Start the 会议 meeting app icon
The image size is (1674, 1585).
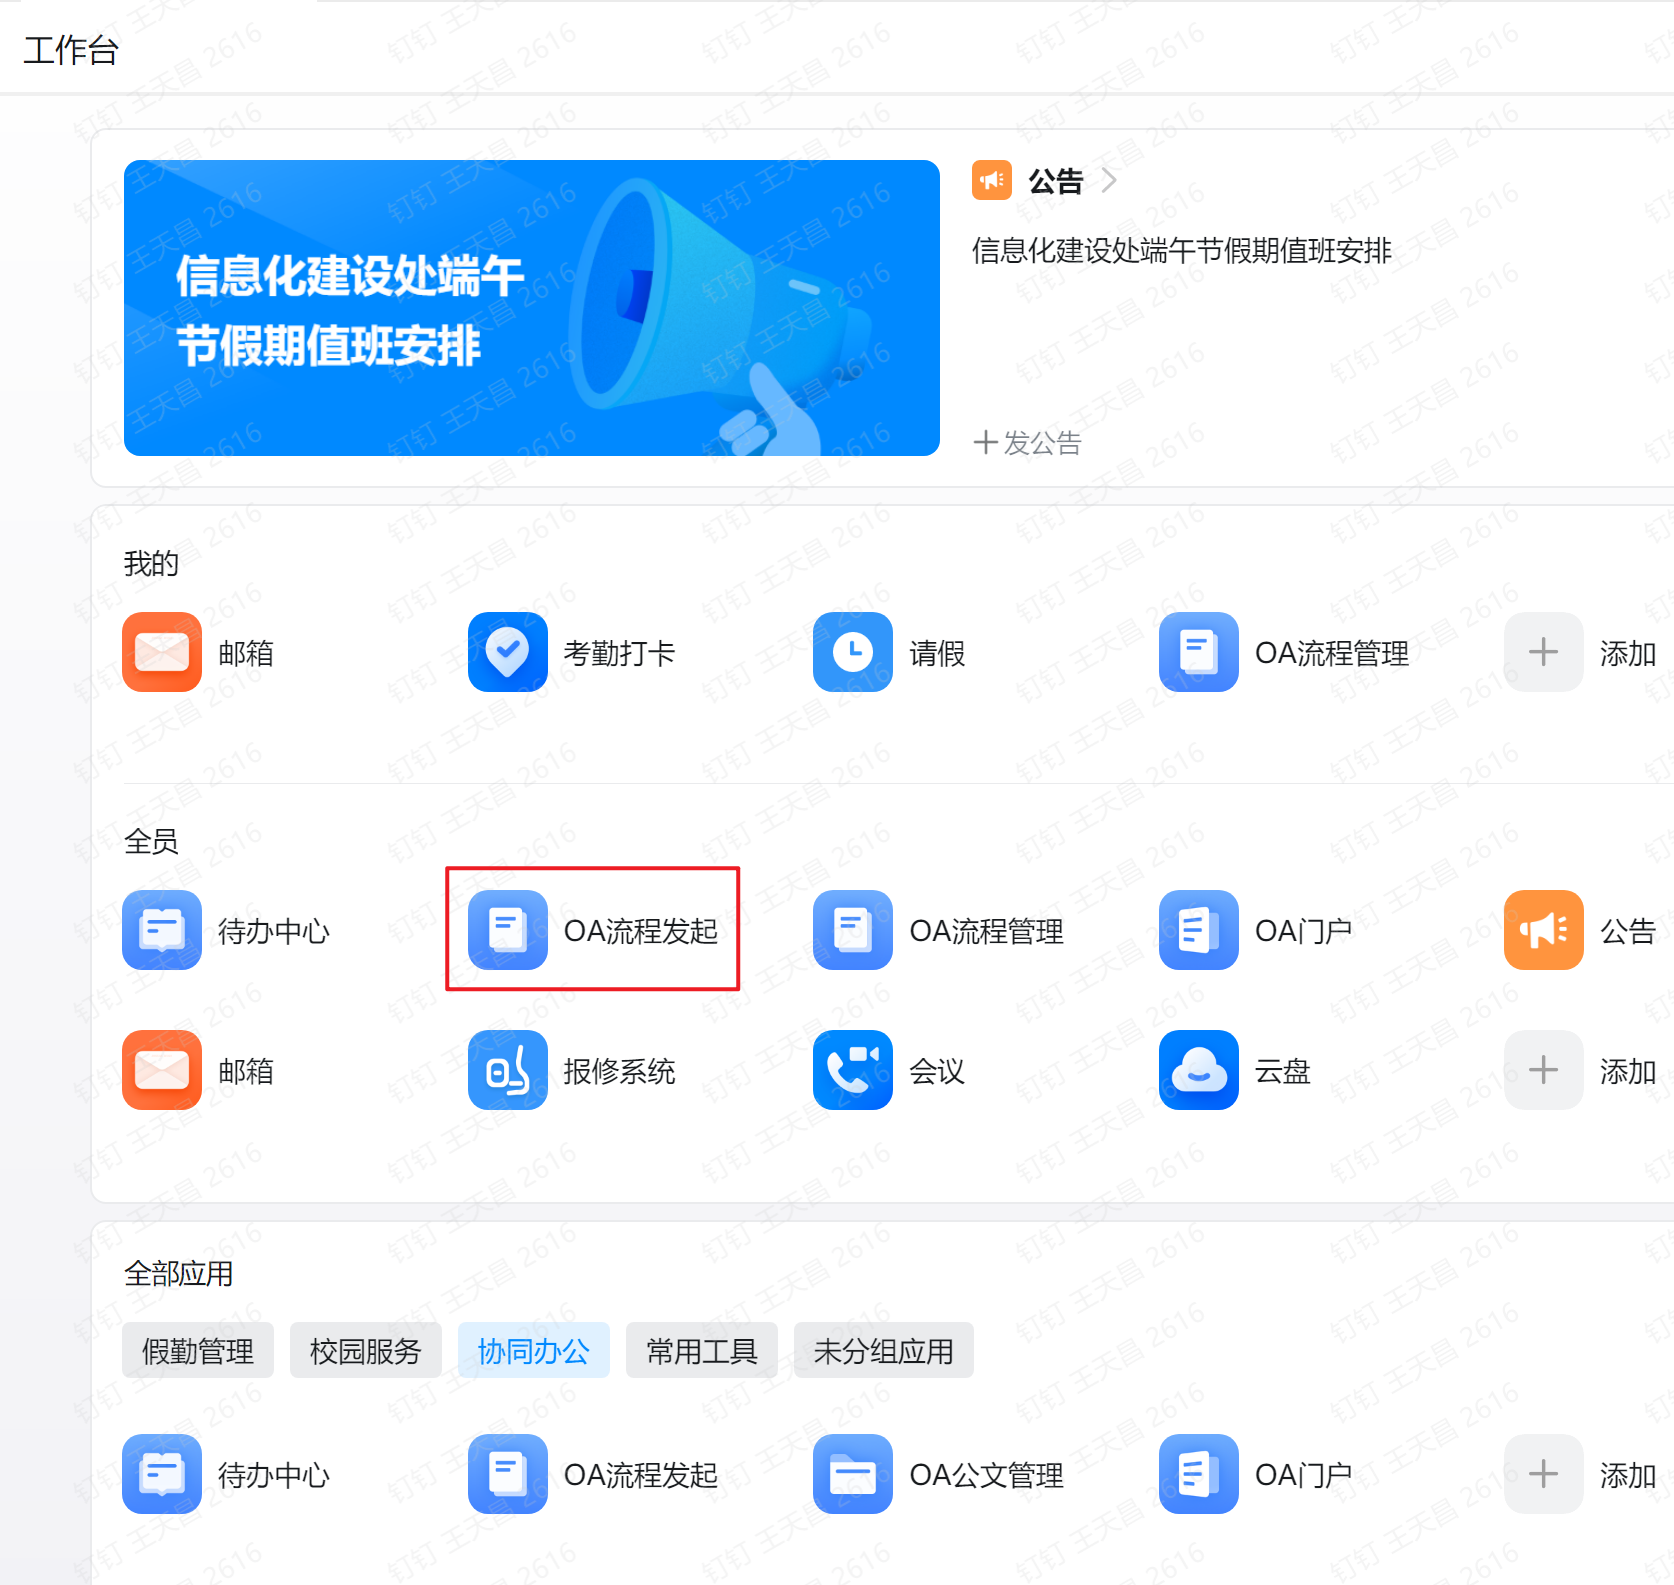pyautogui.click(x=852, y=1070)
